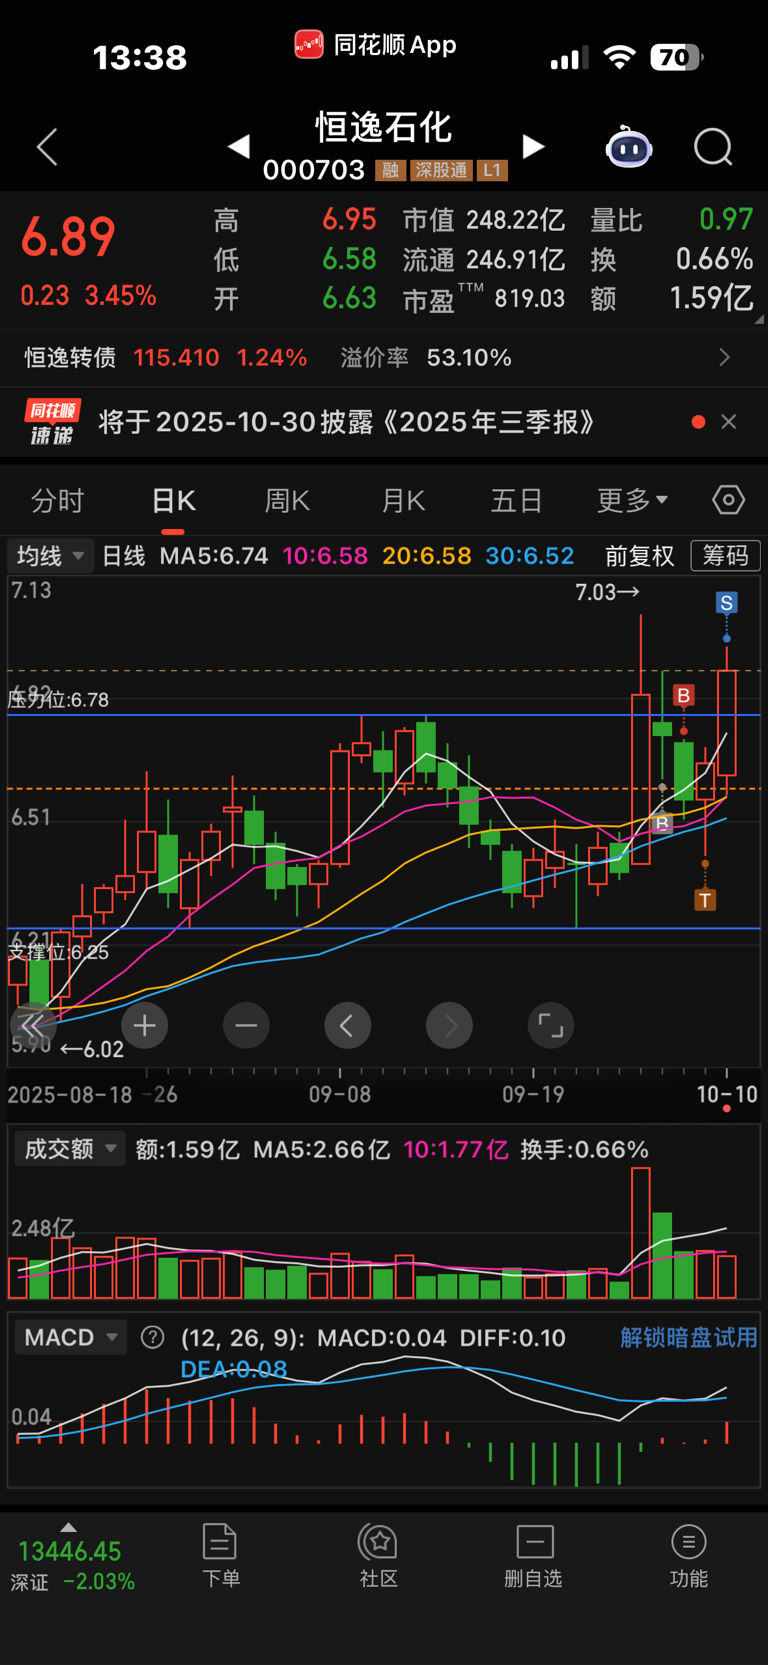Open the 成交额 indicator dropdown

(69, 1149)
